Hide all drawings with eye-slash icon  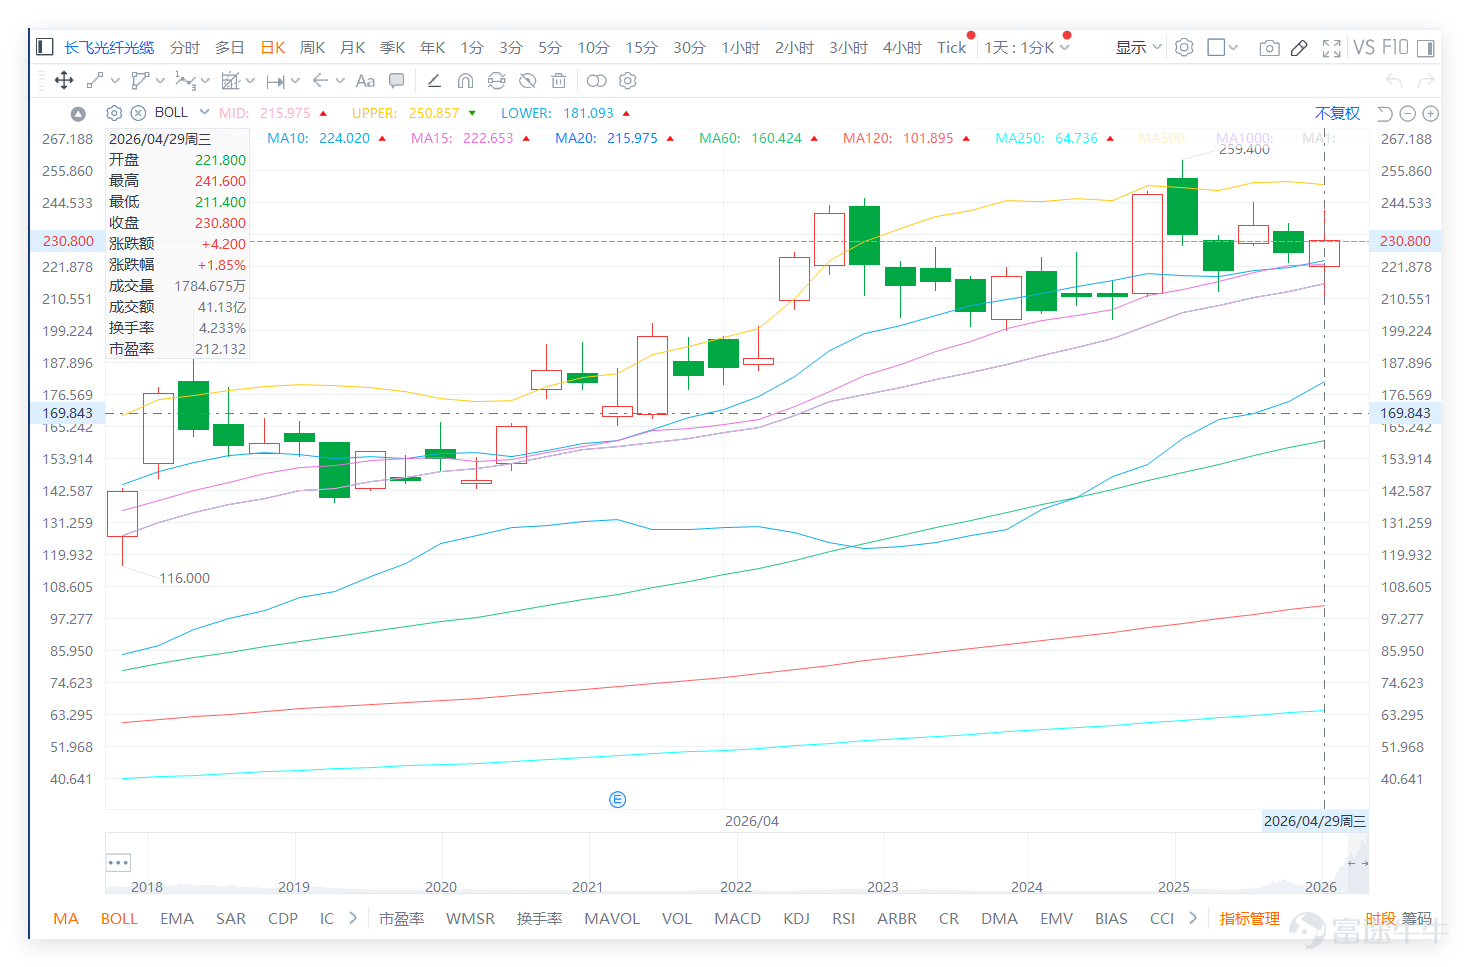click(x=528, y=81)
